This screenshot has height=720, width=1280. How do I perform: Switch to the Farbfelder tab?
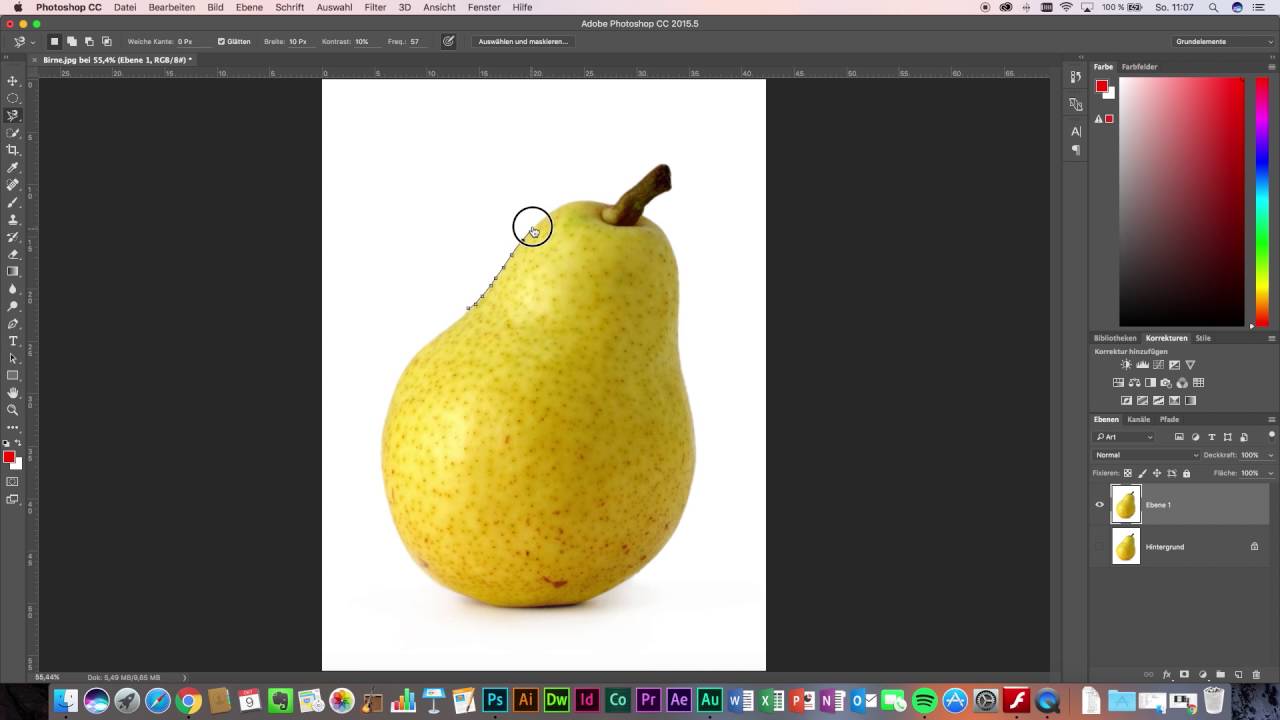coord(1139,66)
